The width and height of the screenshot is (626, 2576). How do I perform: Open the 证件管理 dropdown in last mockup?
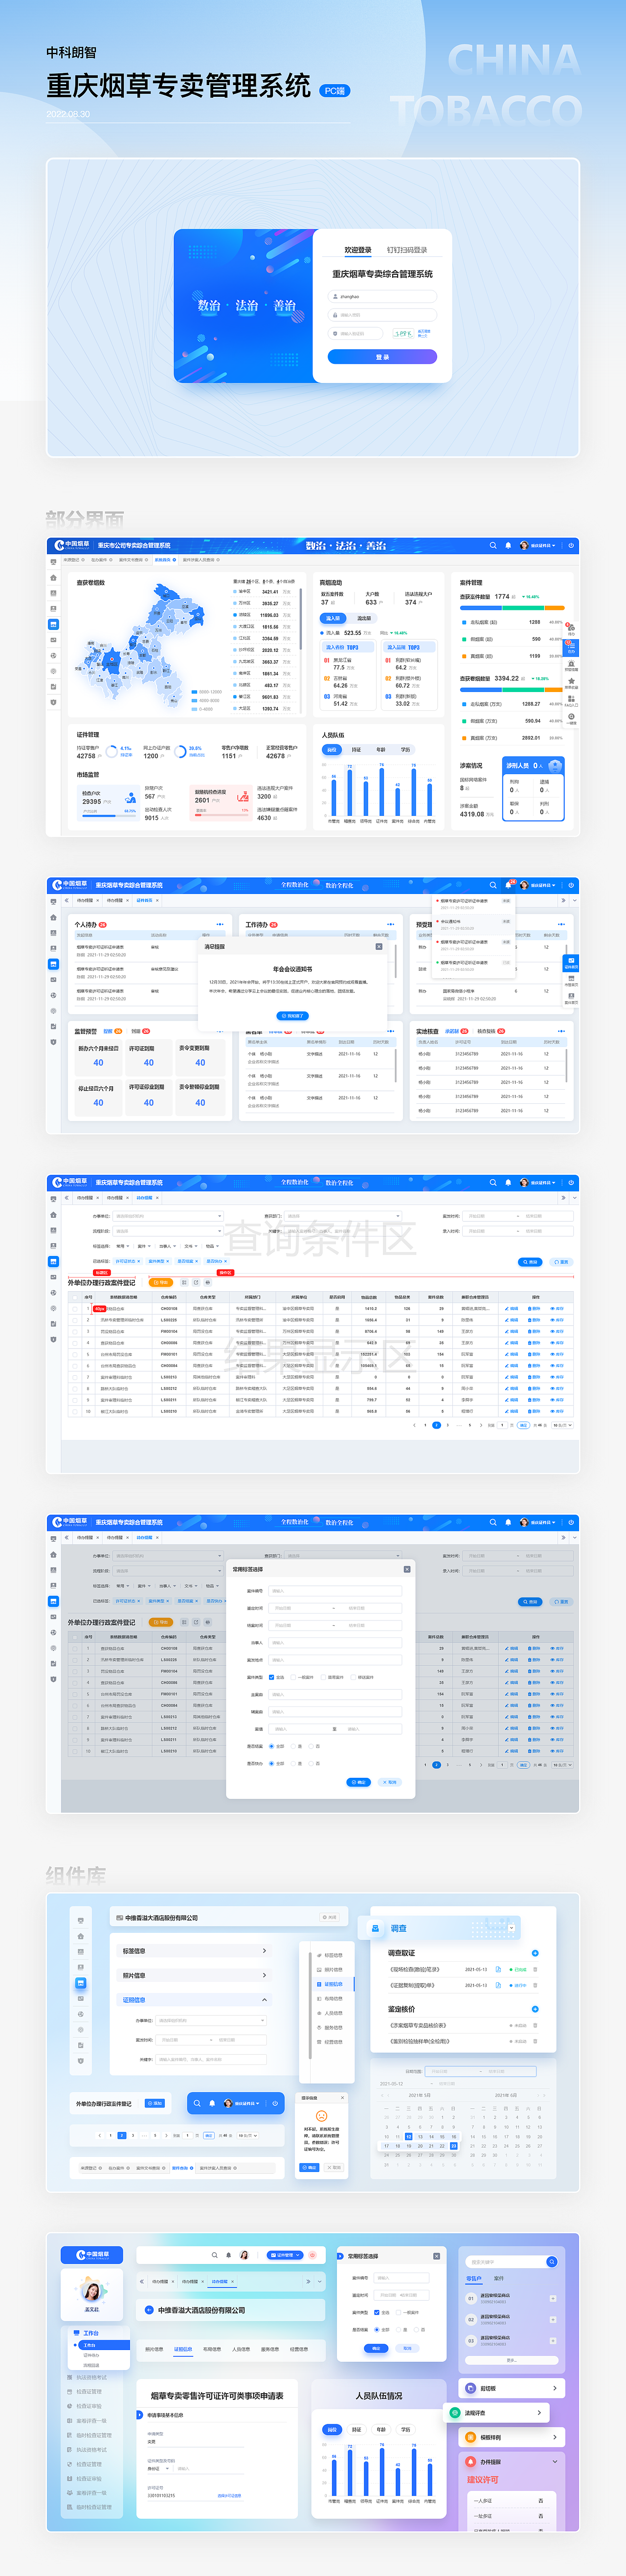285,2255
